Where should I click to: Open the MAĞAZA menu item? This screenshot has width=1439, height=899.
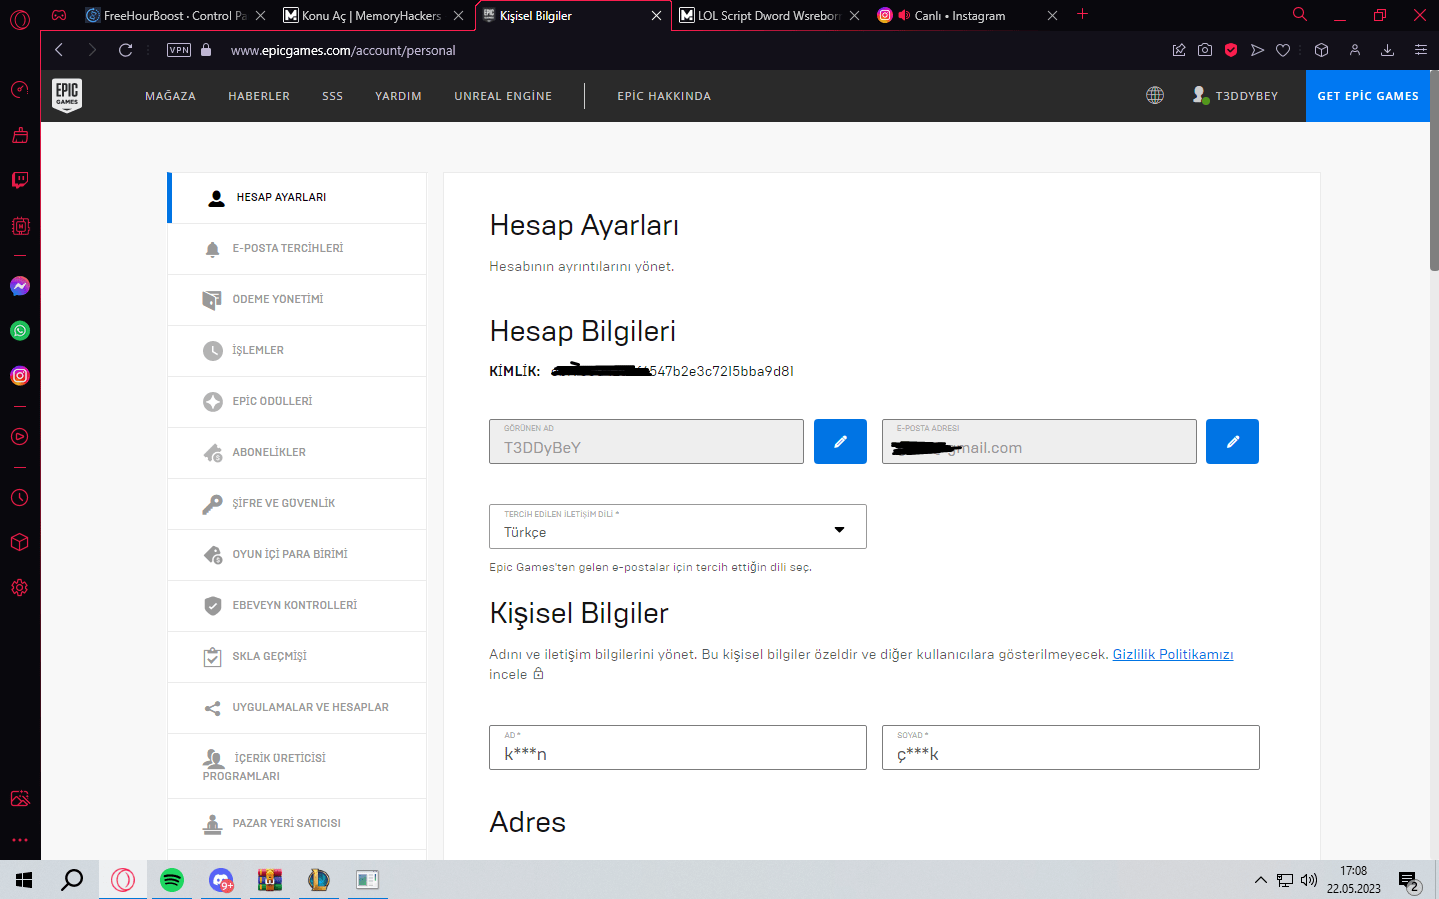(x=170, y=96)
